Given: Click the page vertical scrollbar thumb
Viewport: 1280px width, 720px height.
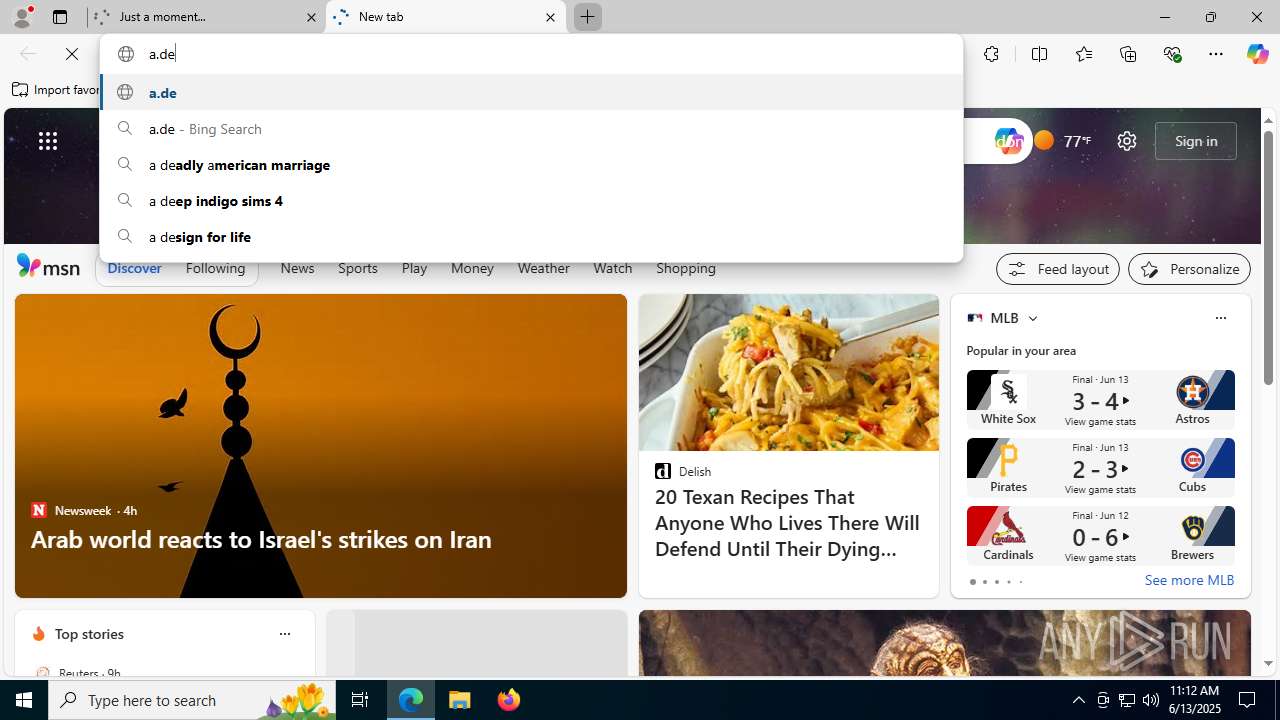Looking at the screenshot, I should (x=1268, y=257).
